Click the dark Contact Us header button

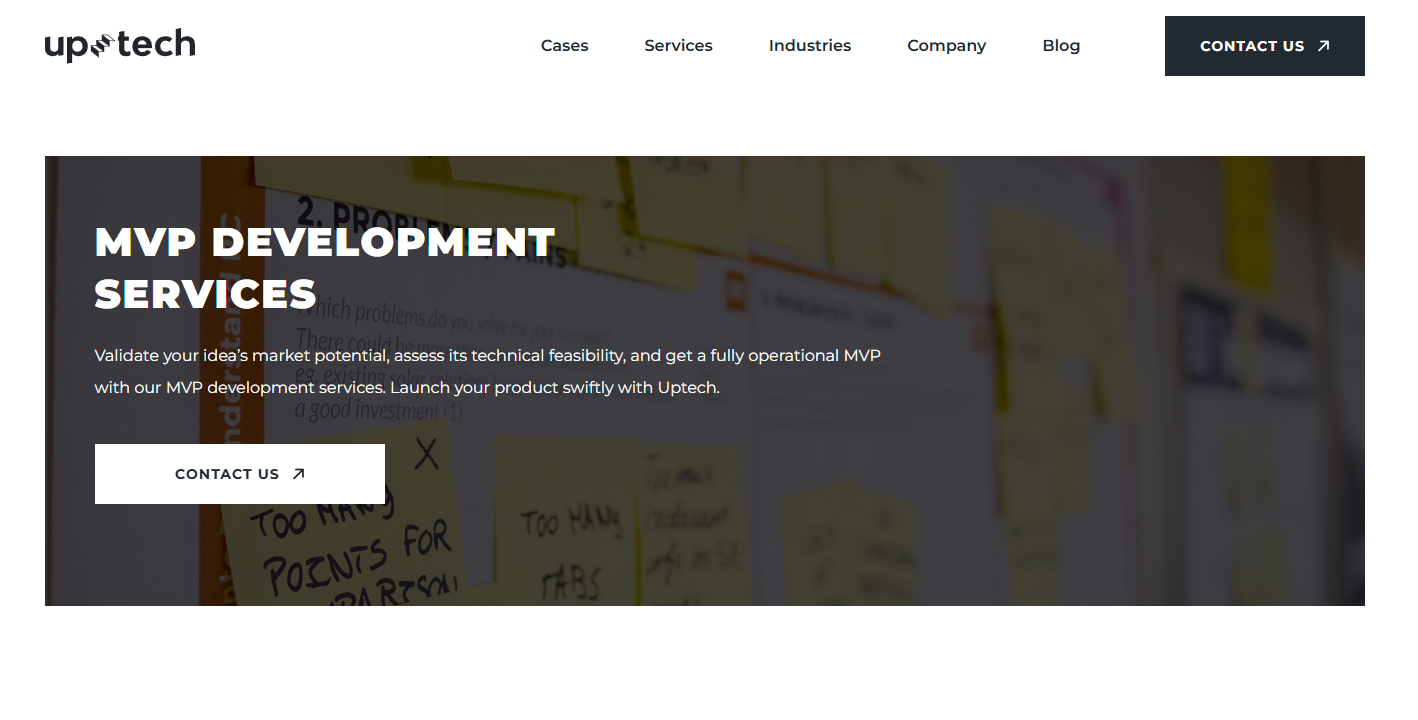tap(1265, 46)
